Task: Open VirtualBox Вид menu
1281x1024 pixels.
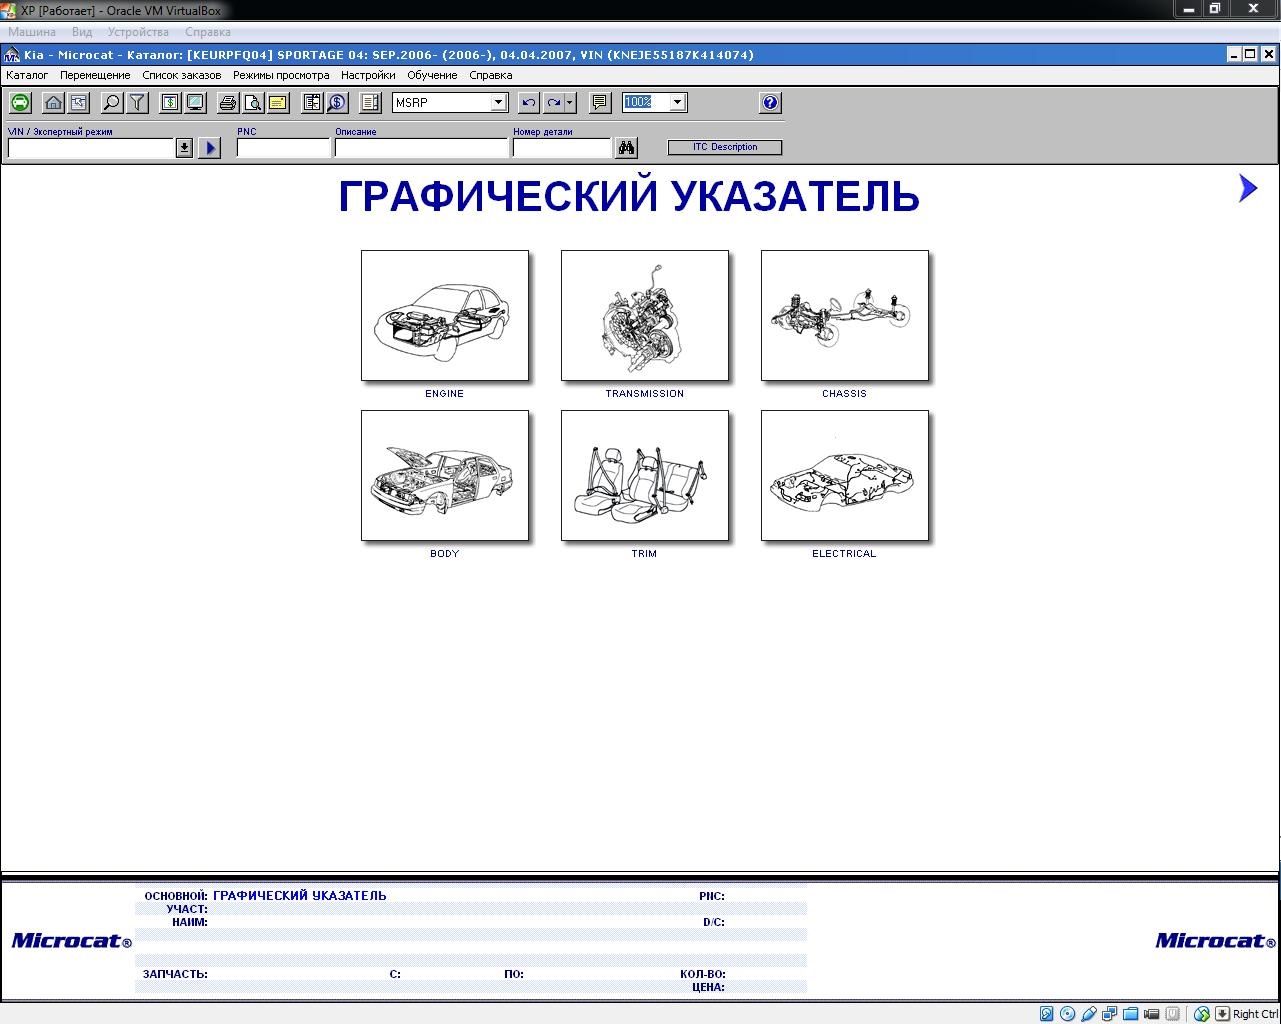Action: 82,32
